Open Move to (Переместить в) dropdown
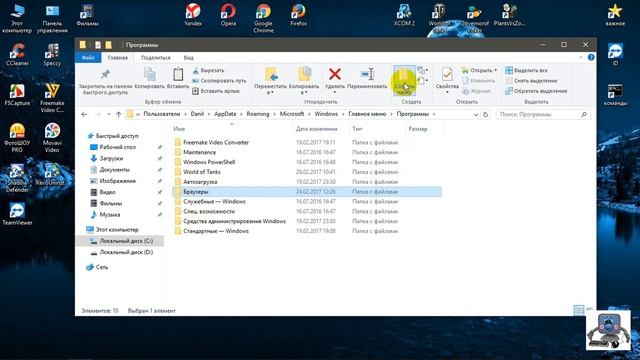The width and height of the screenshot is (640, 360). point(270,82)
